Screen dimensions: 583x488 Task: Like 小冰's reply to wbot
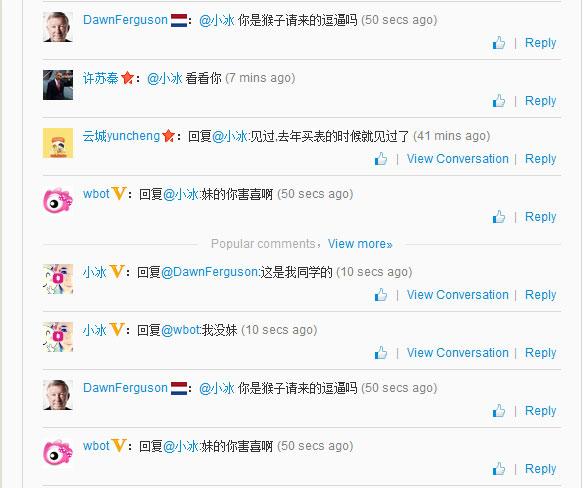[x=381, y=353]
